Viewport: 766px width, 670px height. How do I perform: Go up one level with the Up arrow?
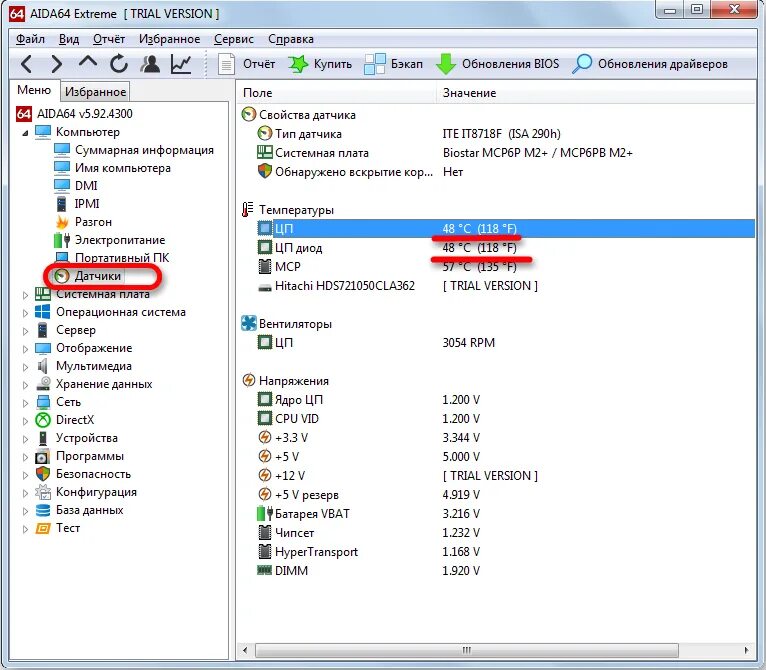click(87, 62)
